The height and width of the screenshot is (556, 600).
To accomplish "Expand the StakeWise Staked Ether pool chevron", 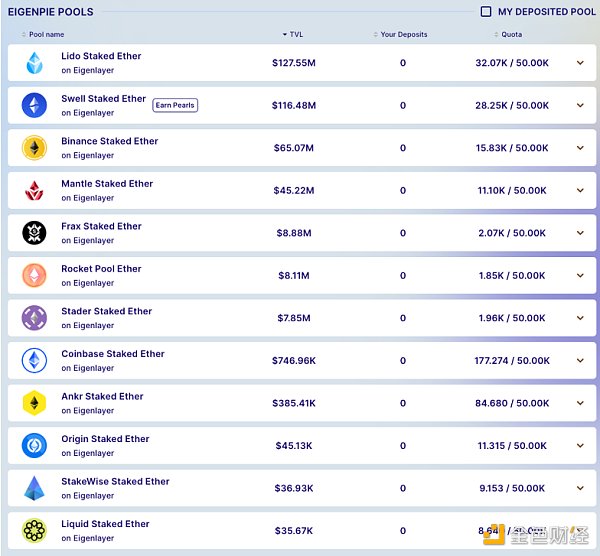I will (580, 488).
